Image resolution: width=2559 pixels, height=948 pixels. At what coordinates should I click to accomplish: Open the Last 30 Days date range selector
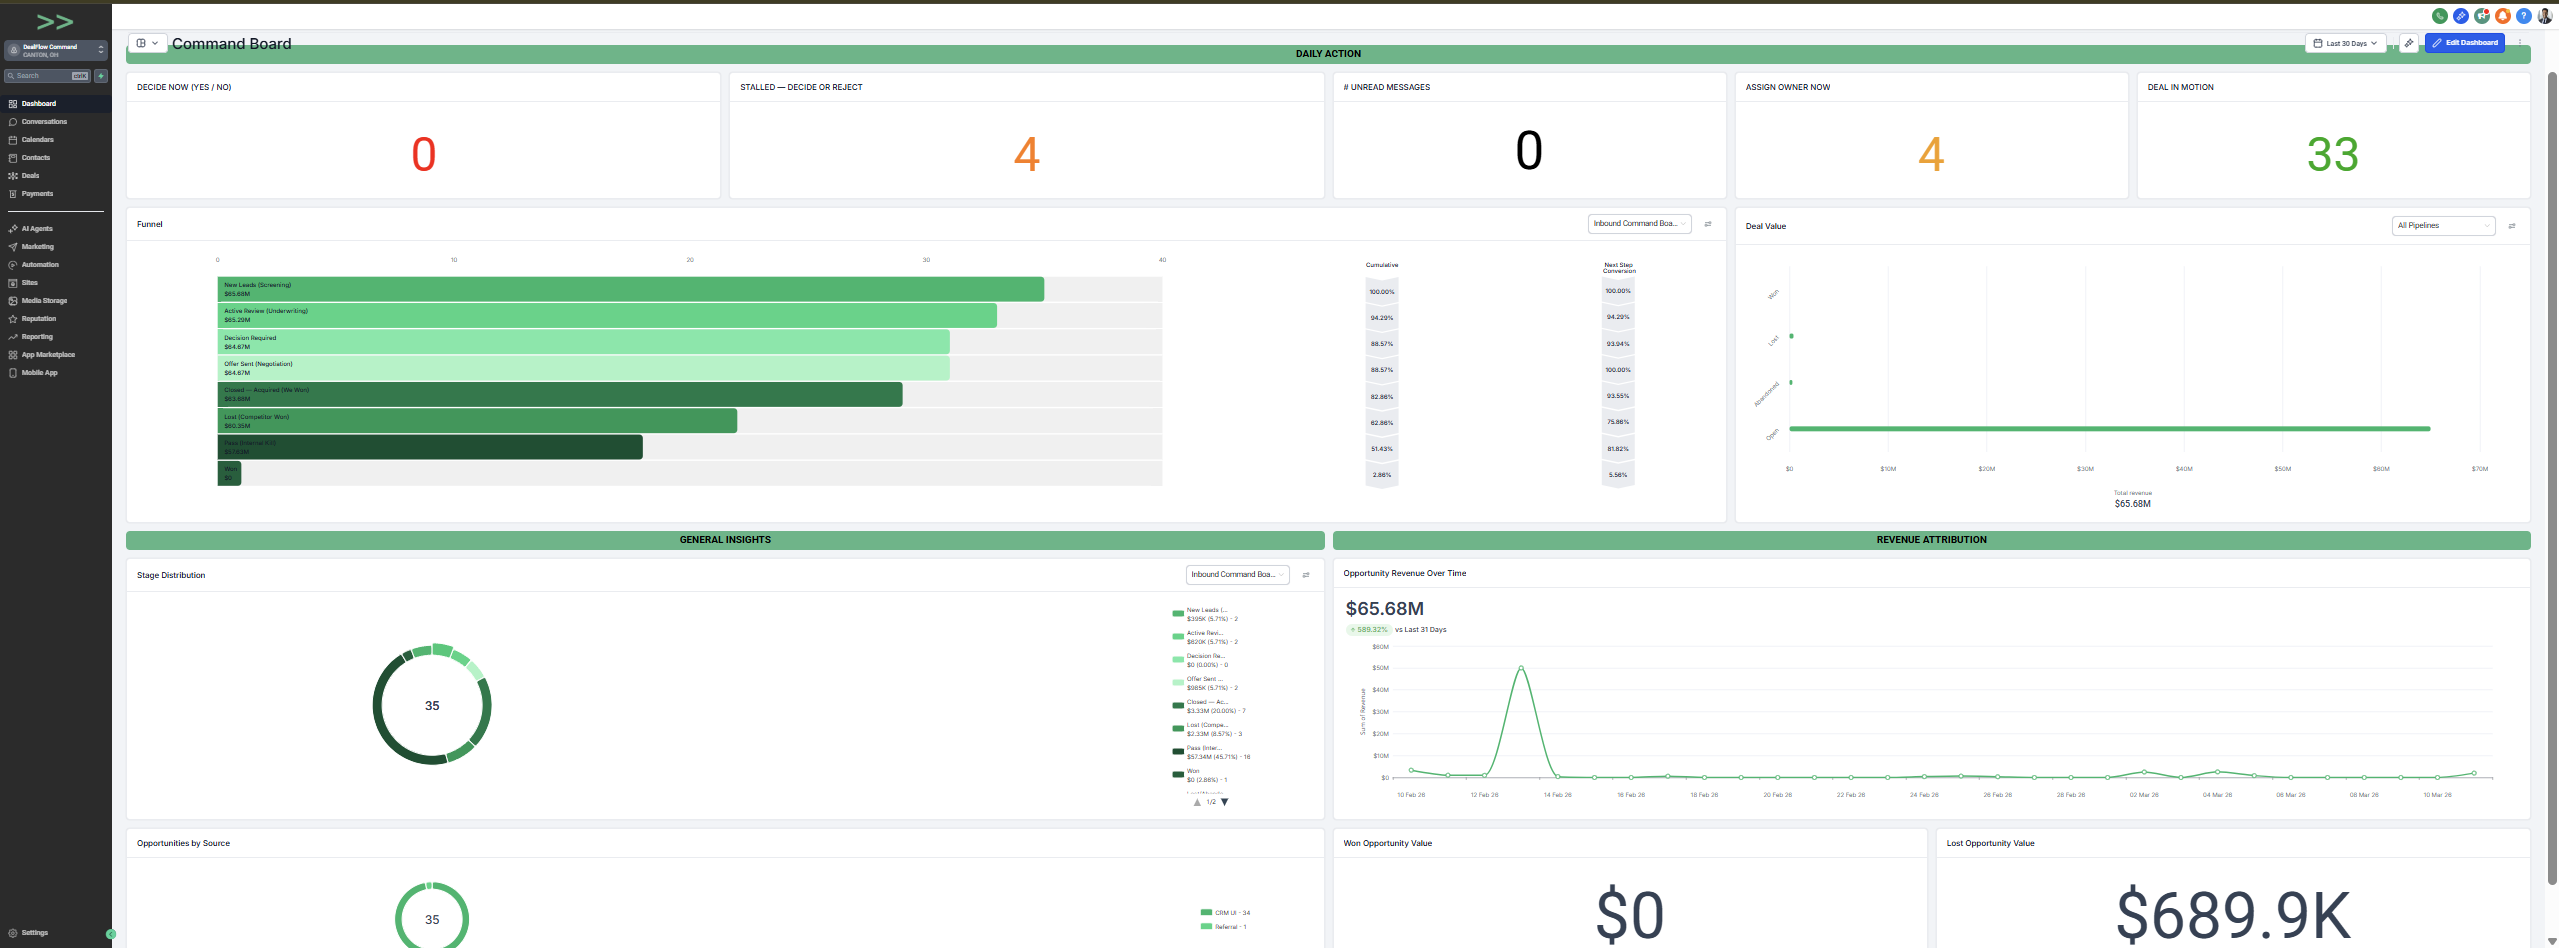click(x=2346, y=42)
